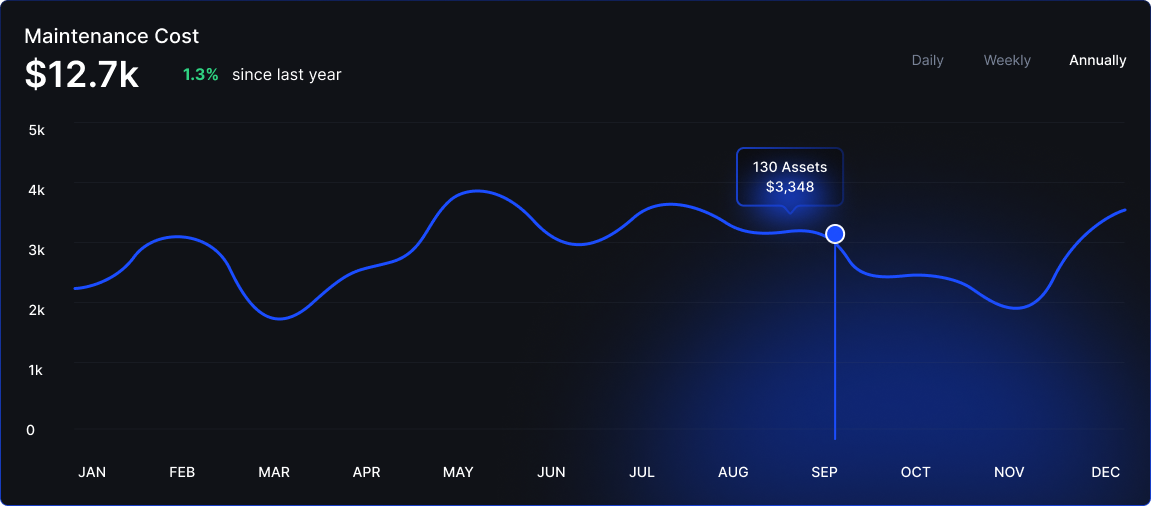Select JUN on the month axis
The image size is (1151, 506).
click(x=551, y=472)
